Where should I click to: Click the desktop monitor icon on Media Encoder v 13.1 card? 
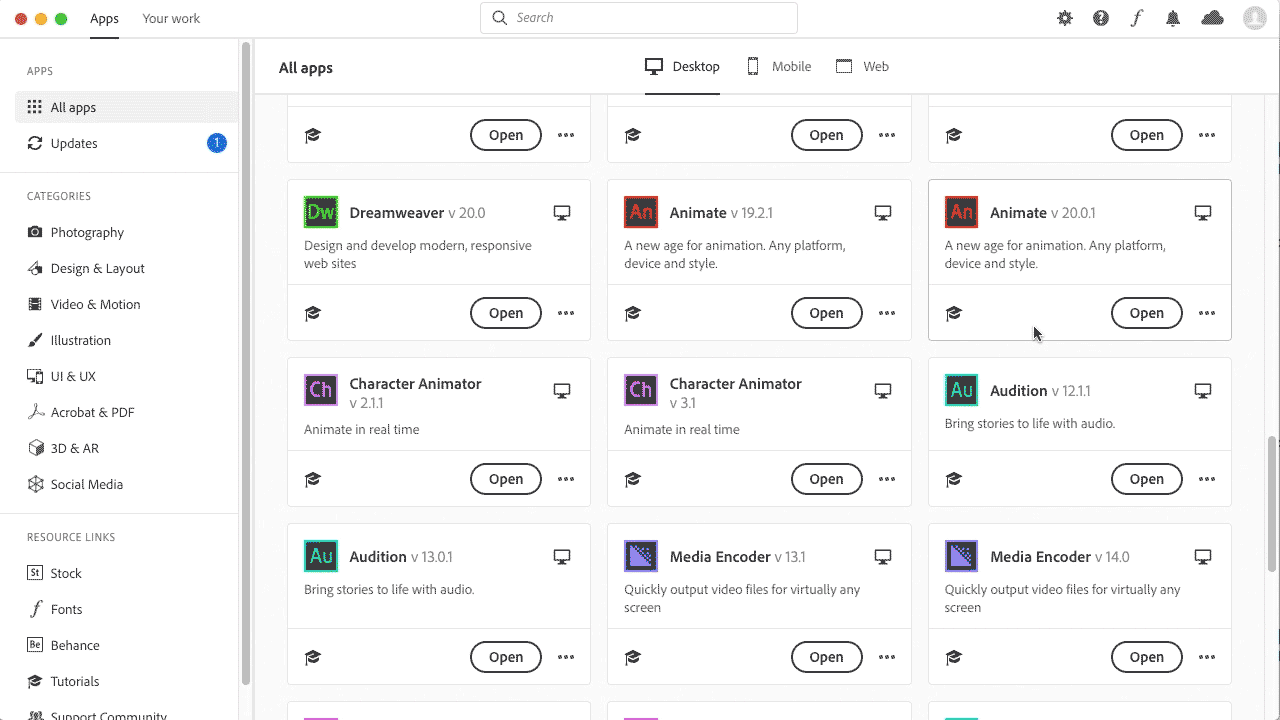pos(883,557)
